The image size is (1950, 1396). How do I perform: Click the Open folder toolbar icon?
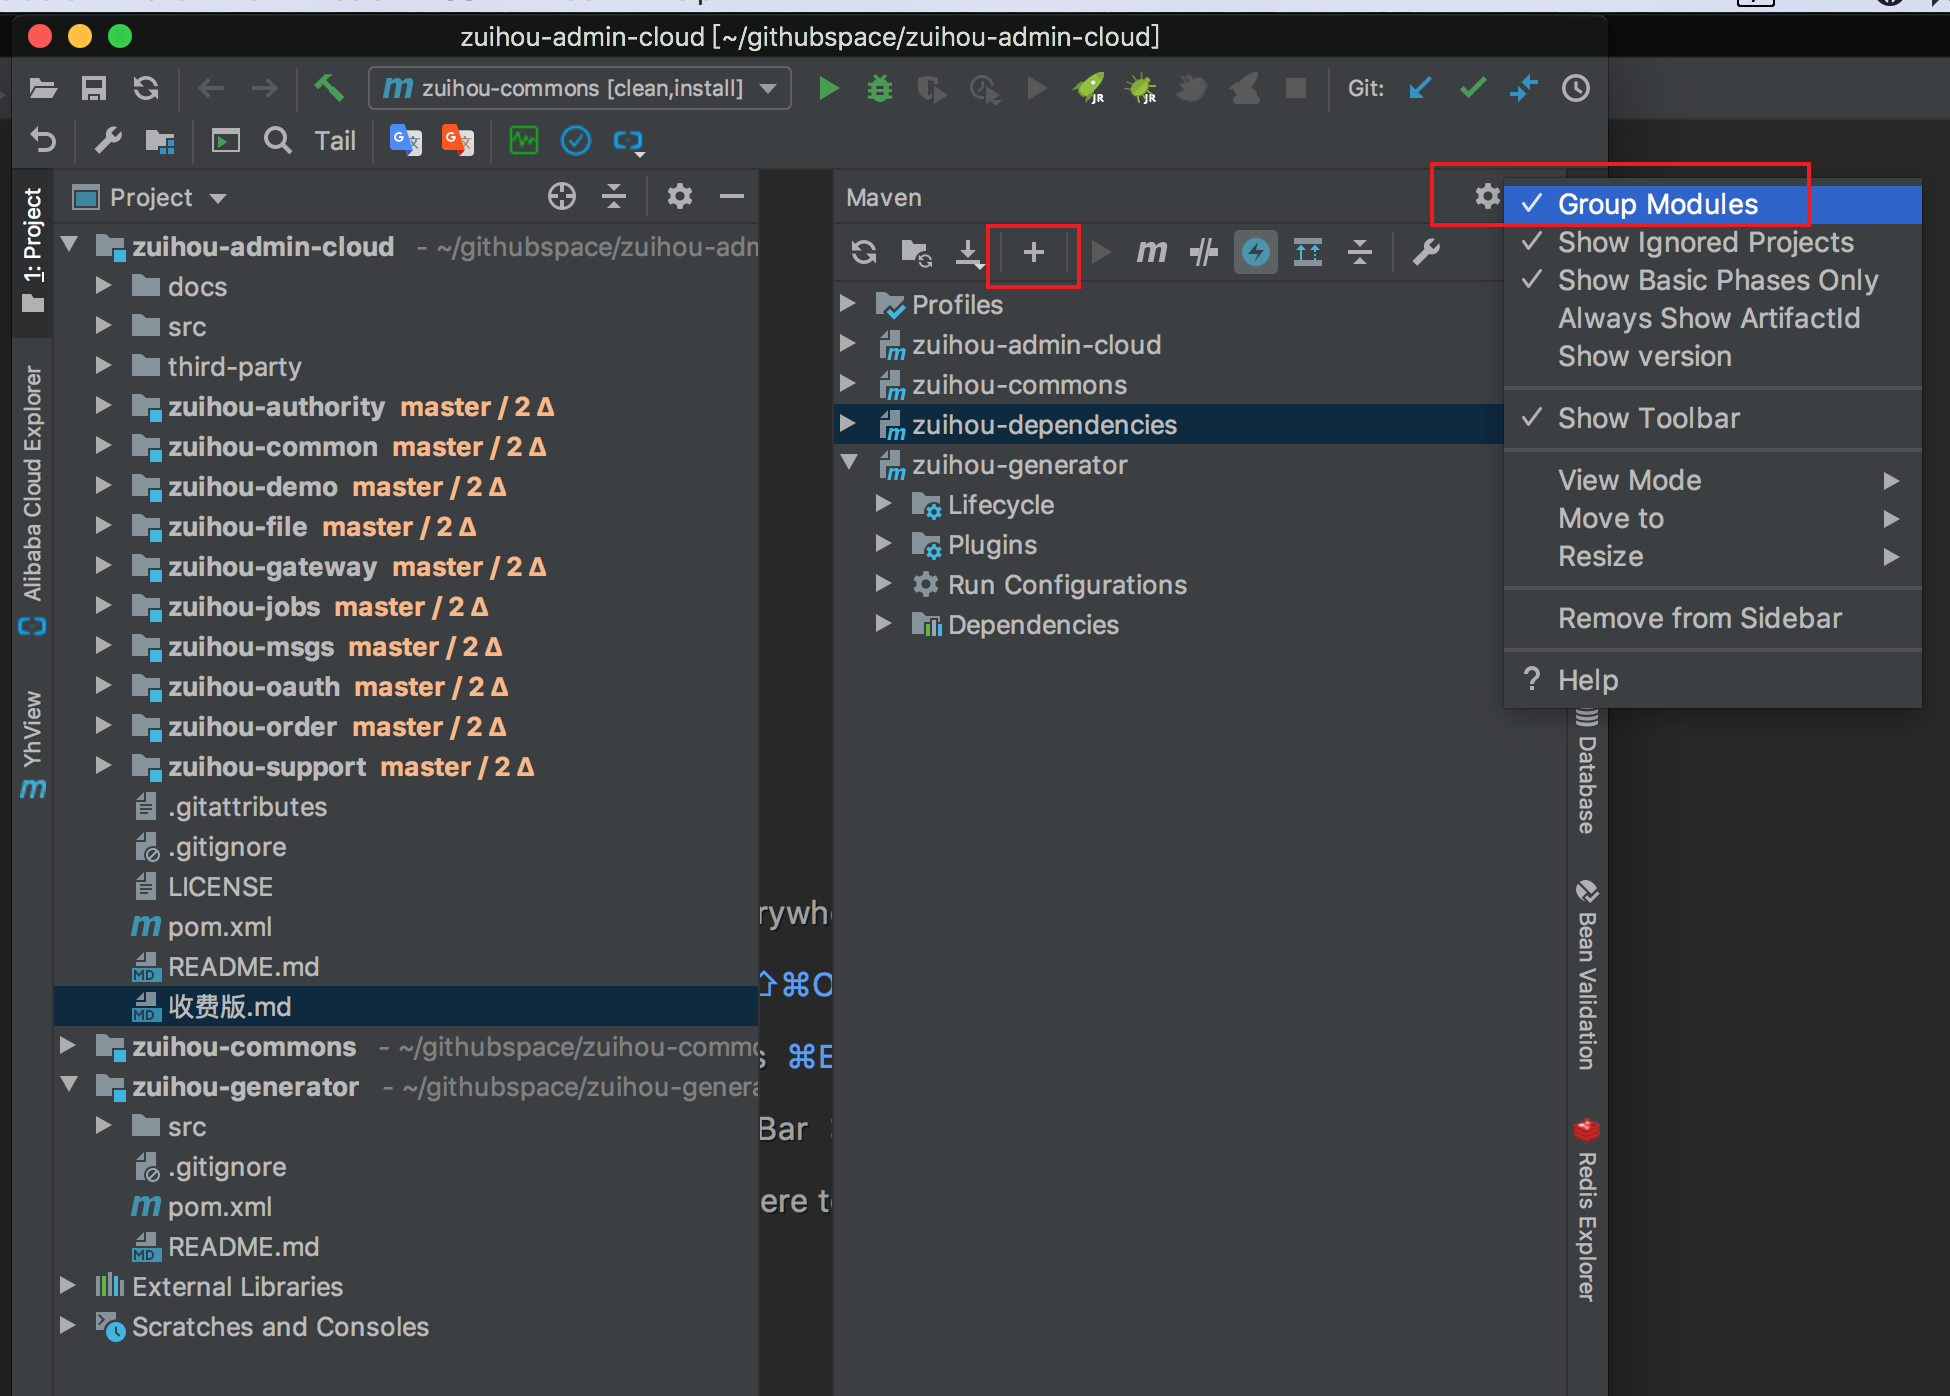point(43,88)
